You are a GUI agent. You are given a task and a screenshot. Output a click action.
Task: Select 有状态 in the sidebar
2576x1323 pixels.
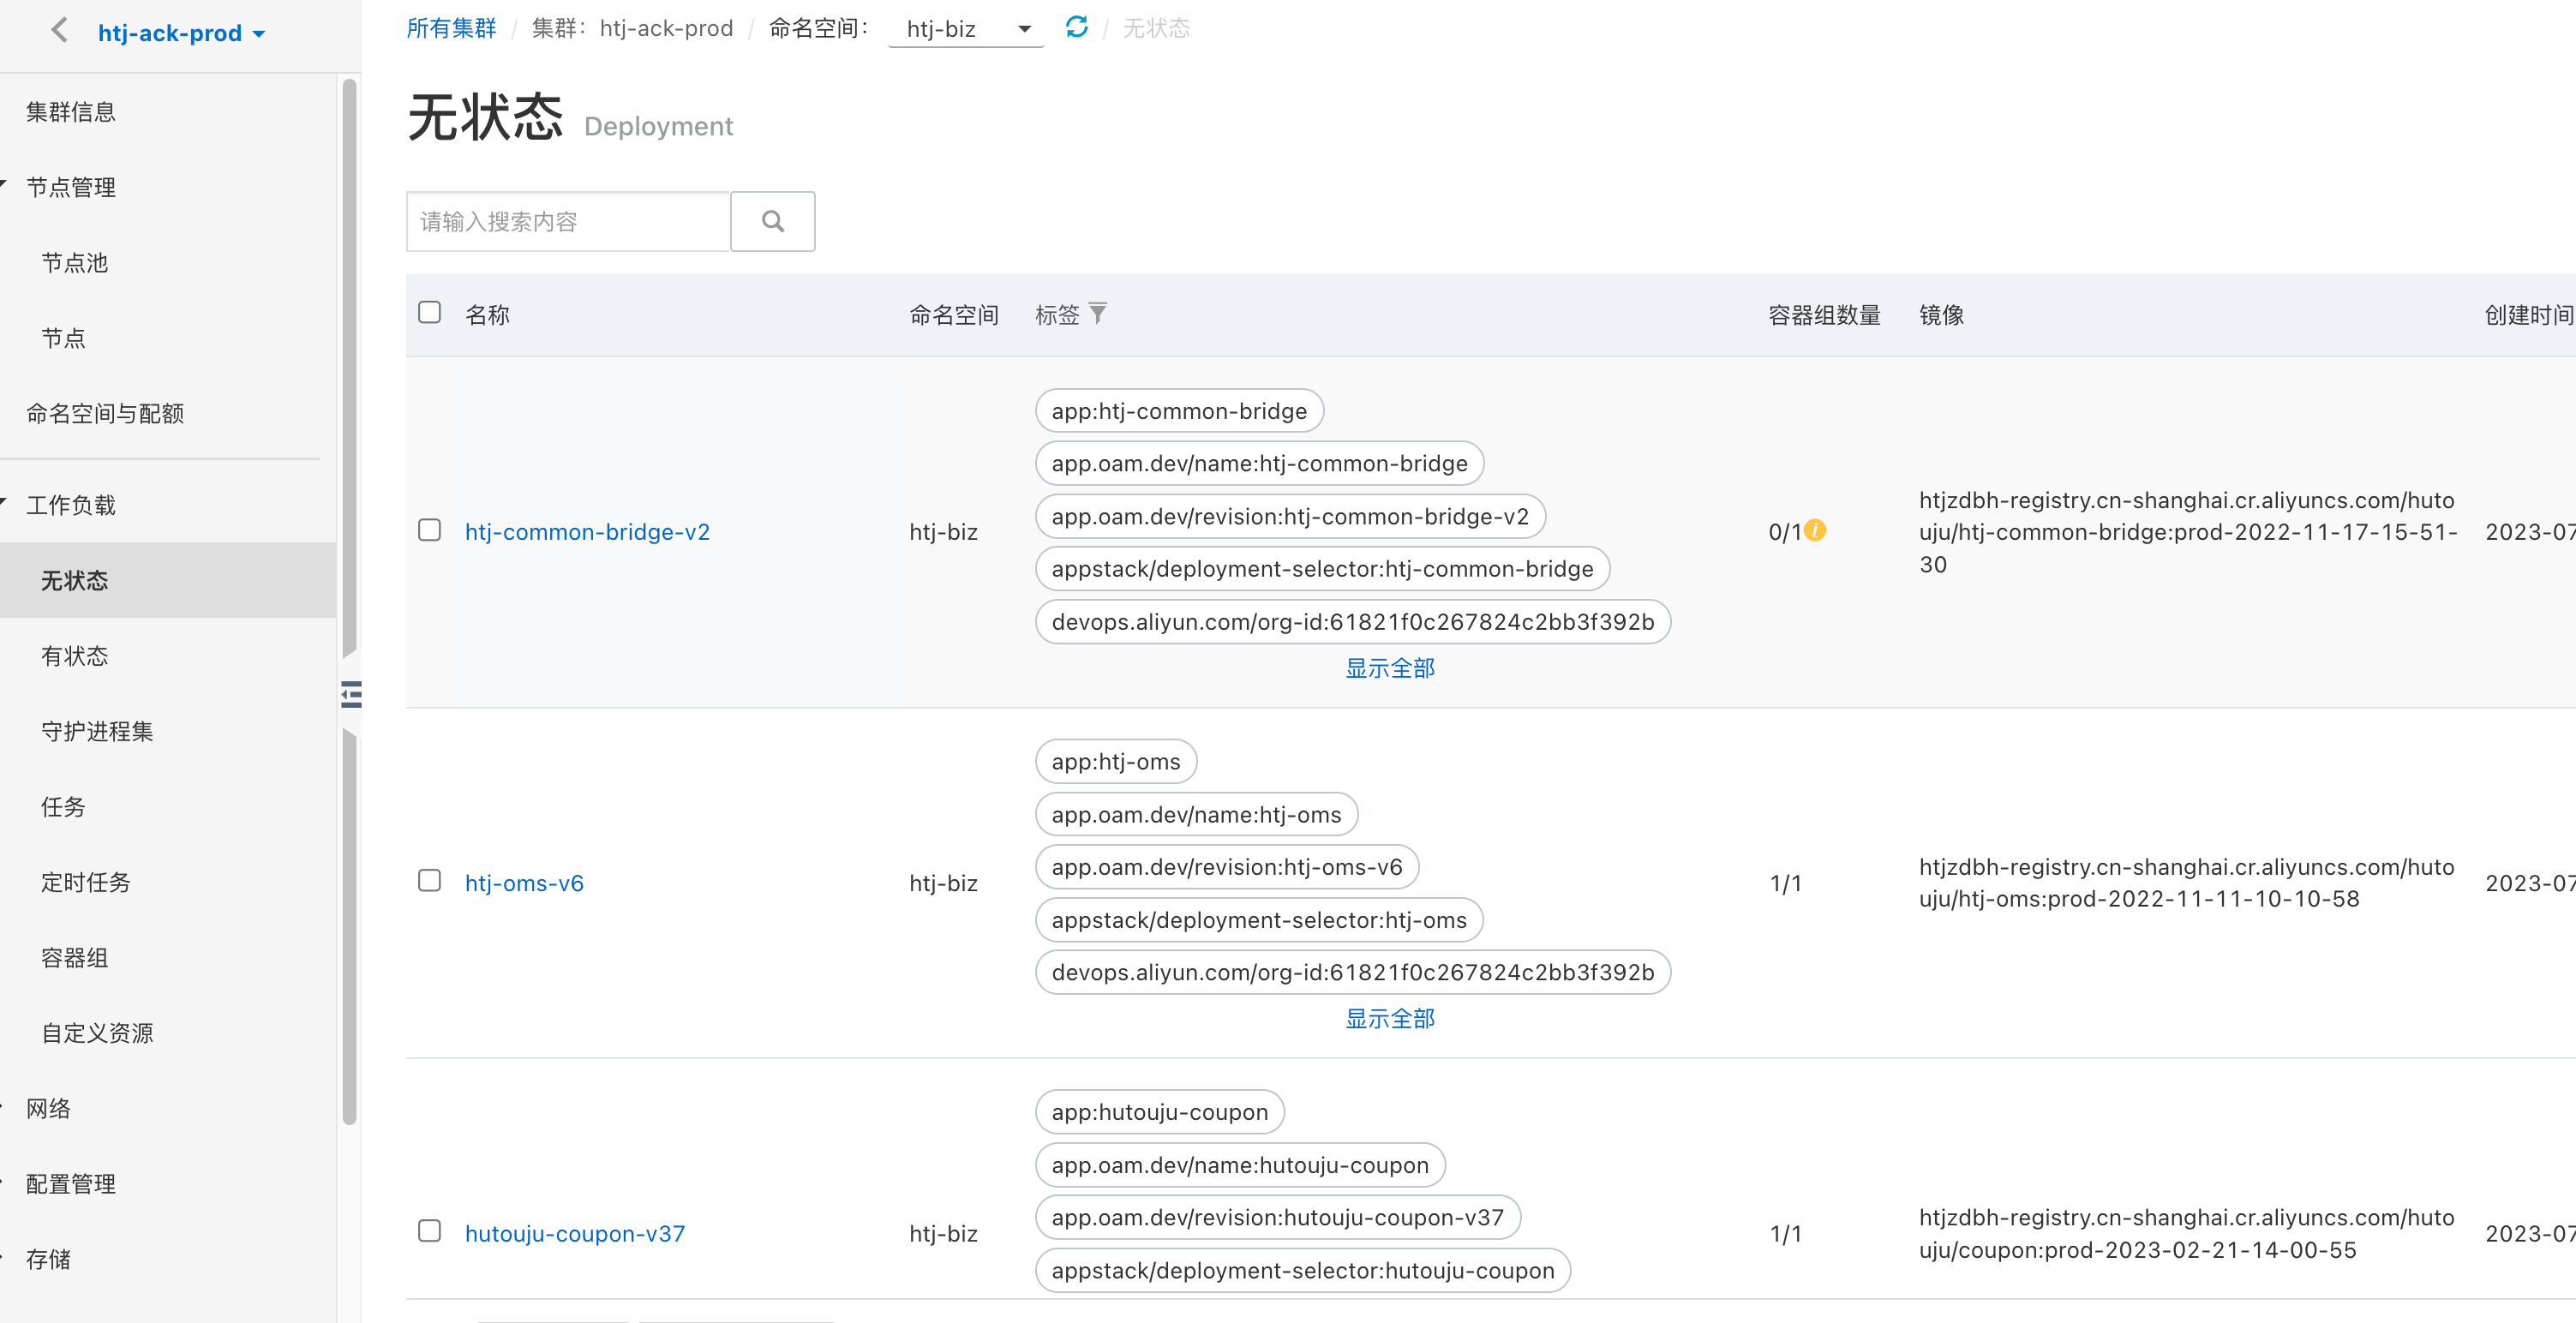click(x=75, y=656)
